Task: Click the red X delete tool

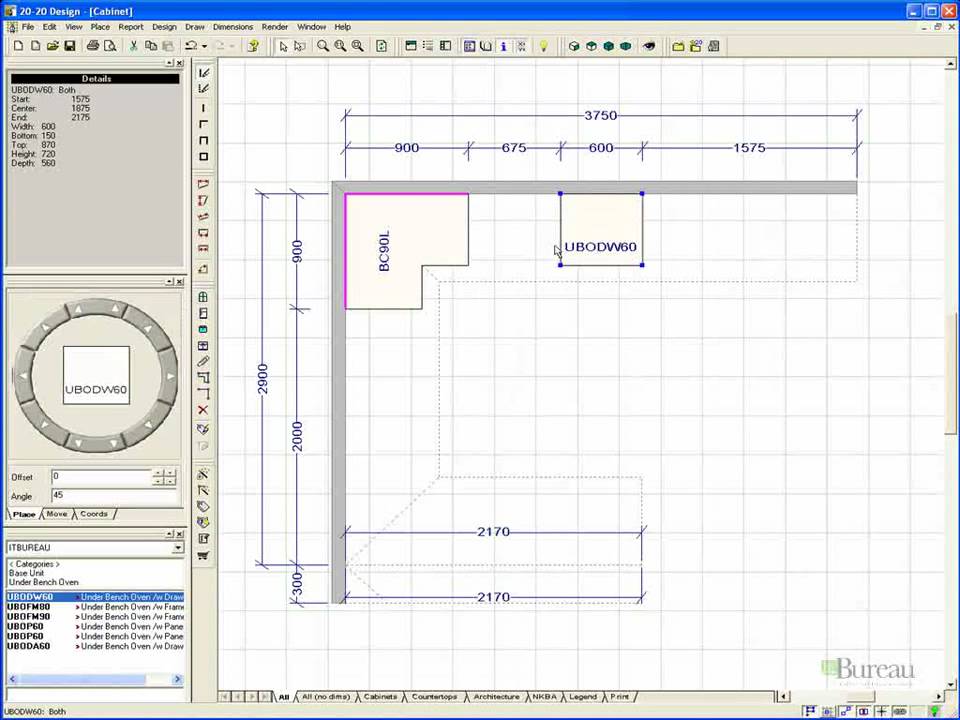Action: point(203,410)
